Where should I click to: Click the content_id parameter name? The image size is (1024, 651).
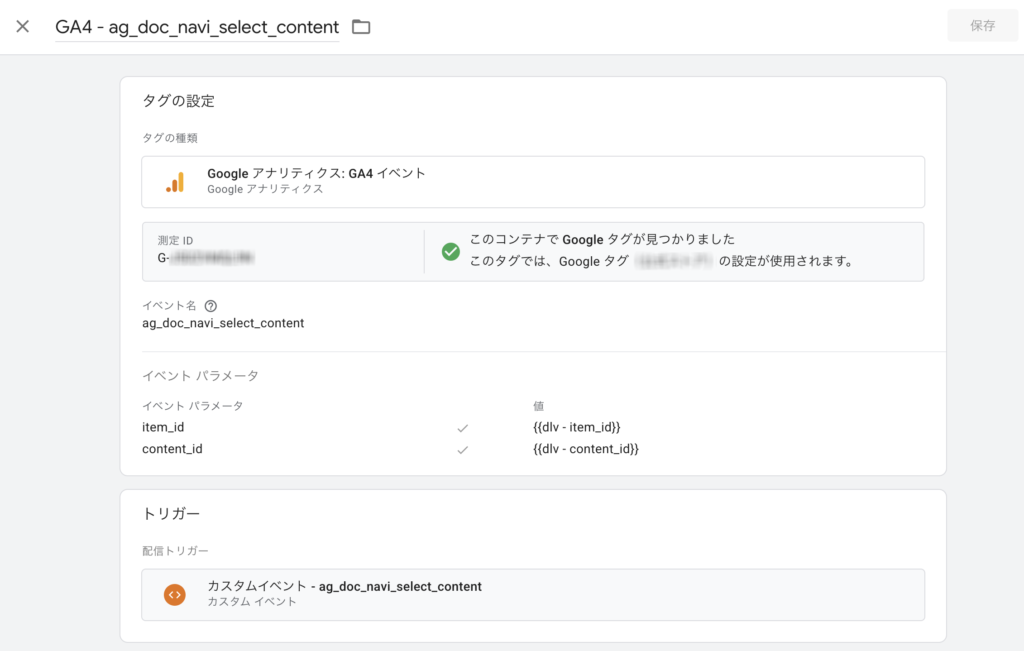tap(172, 449)
